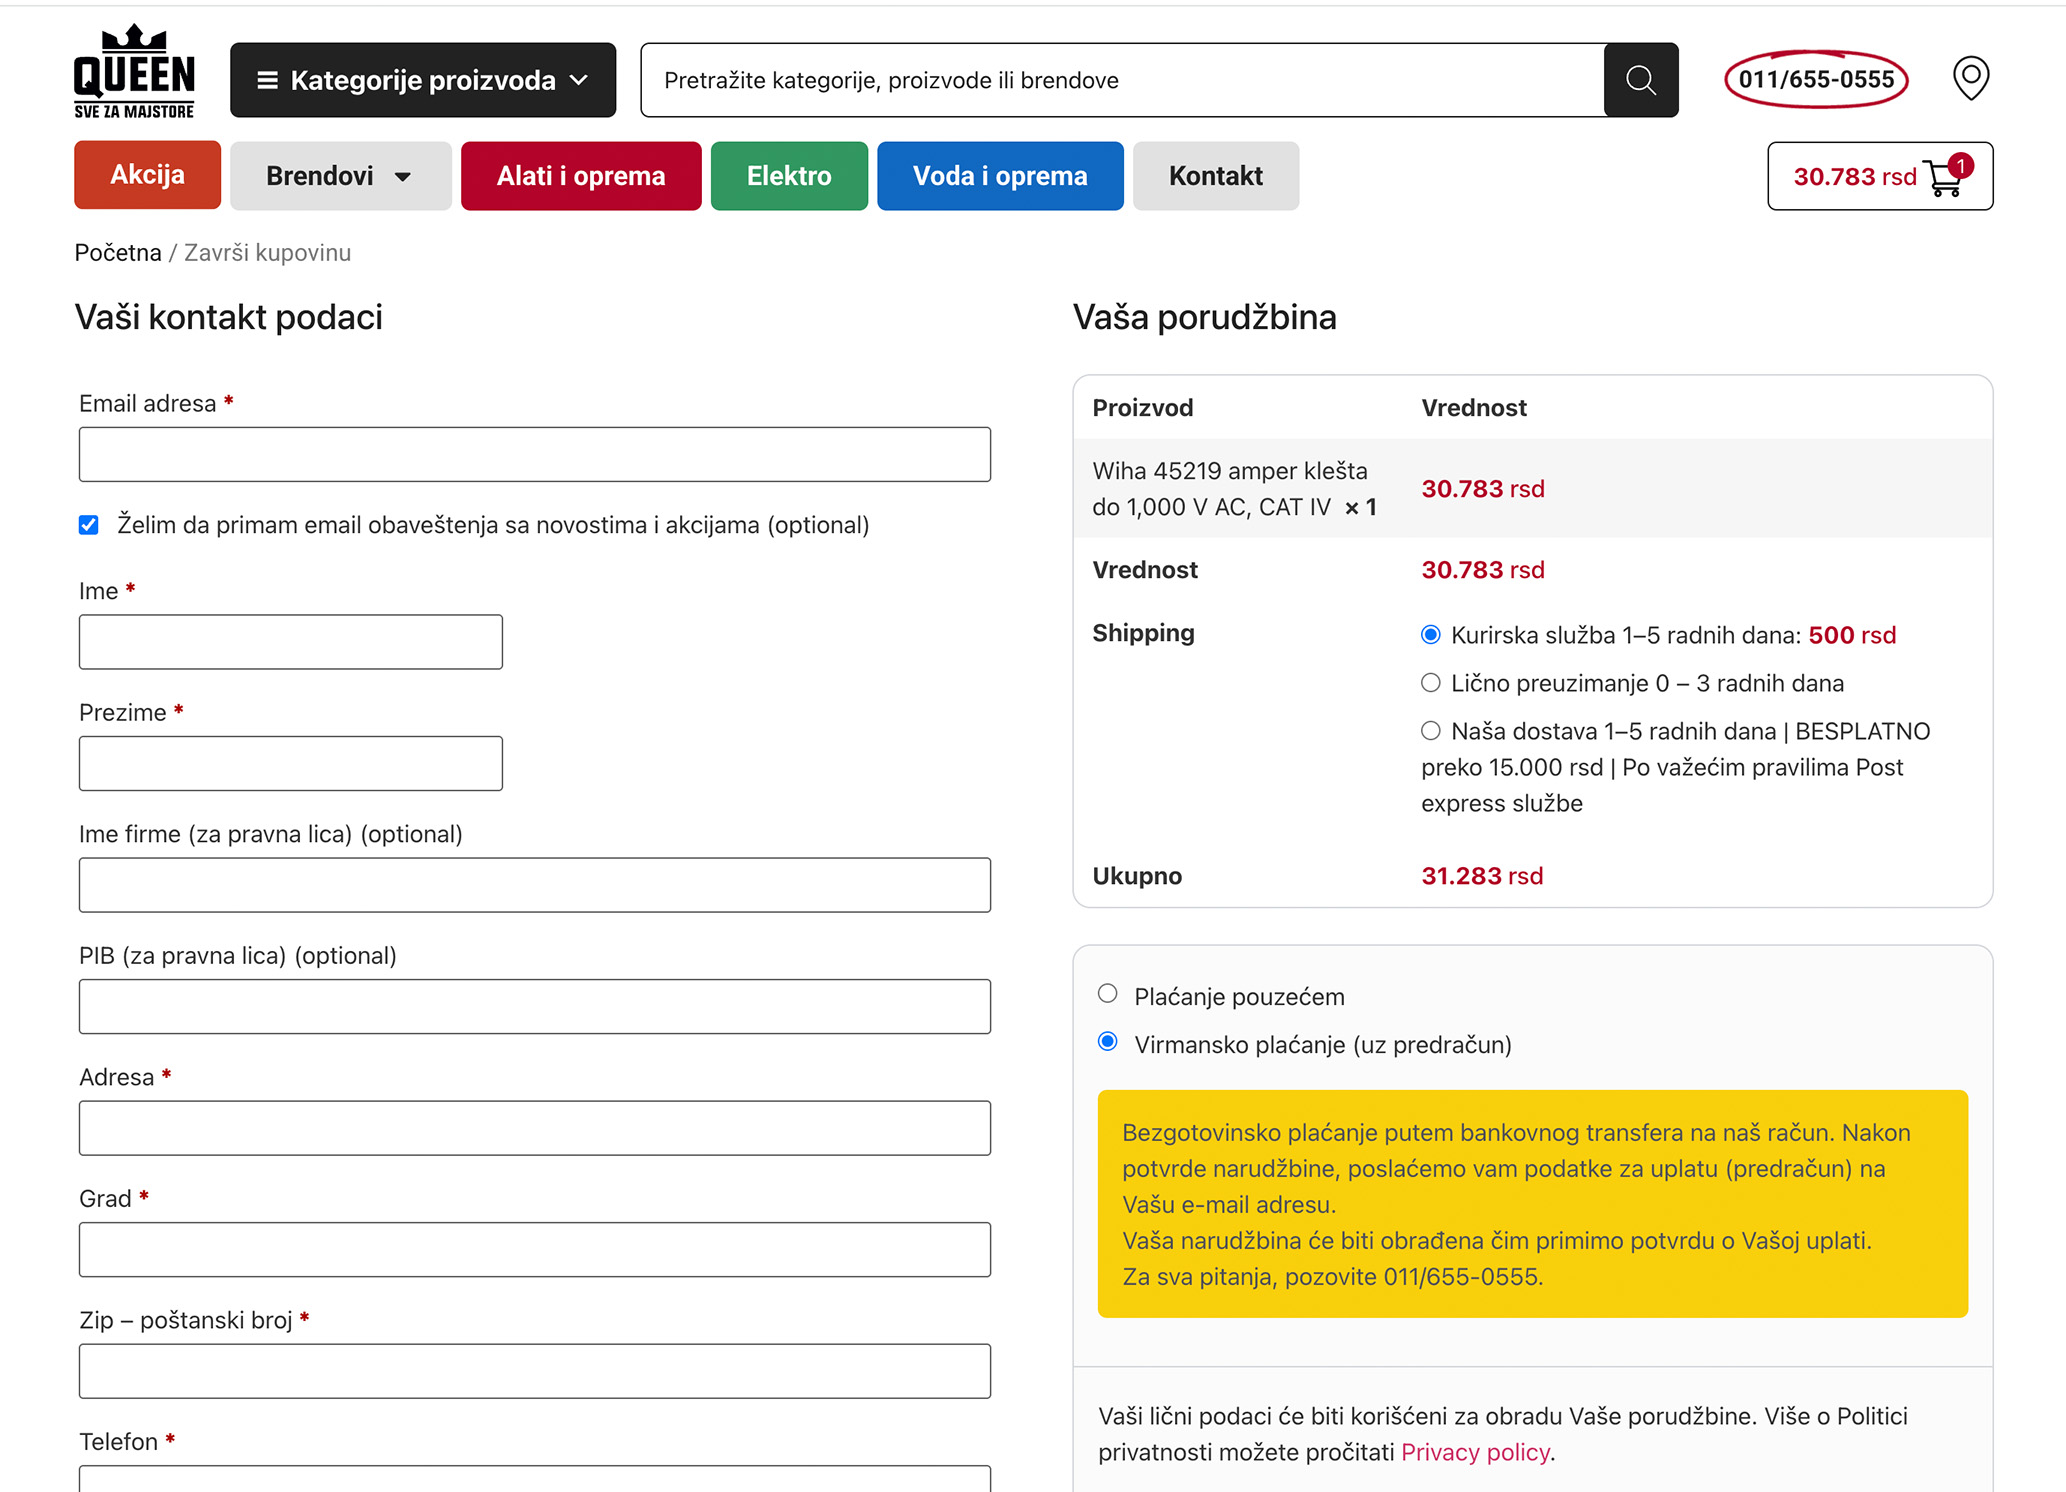Expand the Brendovi dropdown menu
This screenshot has height=1492, width=2066.
(x=340, y=176)
